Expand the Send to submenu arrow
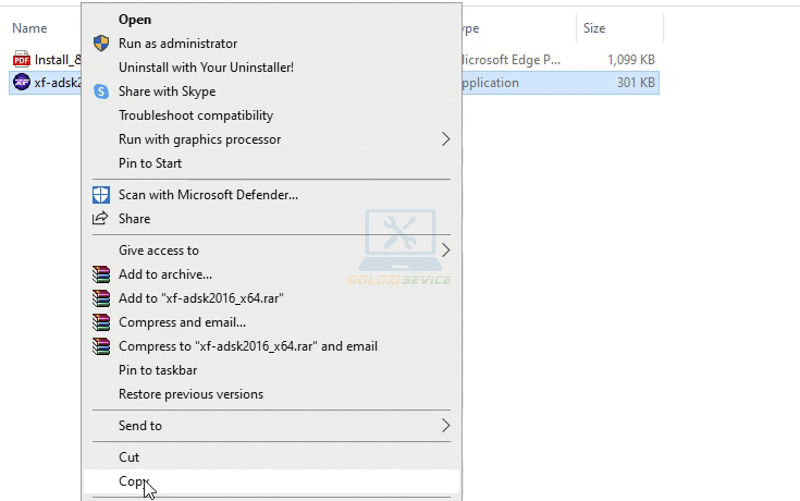This screenshot has width=800, height=501. click(445, 425)
